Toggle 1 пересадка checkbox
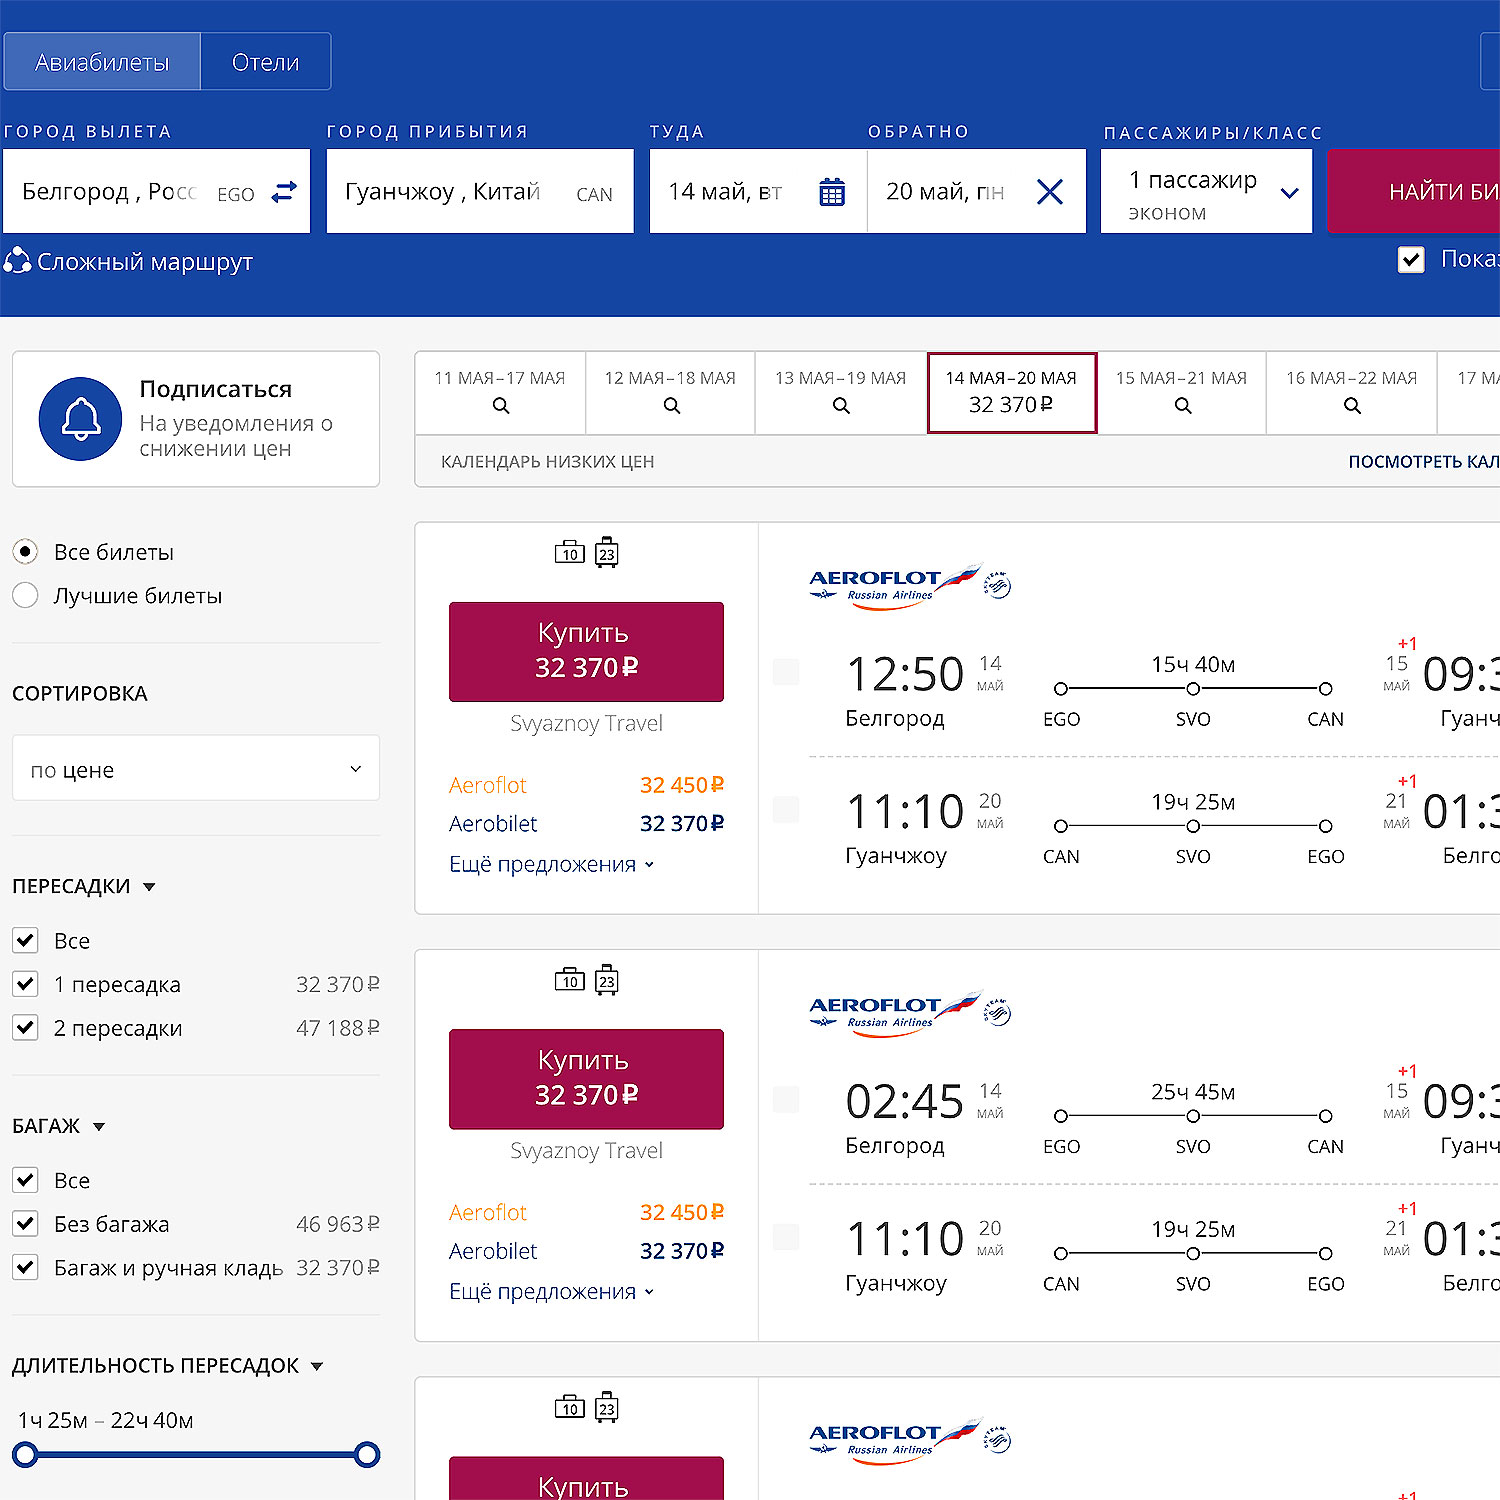Screen dimensions: 1500x1500 point(25,984)
